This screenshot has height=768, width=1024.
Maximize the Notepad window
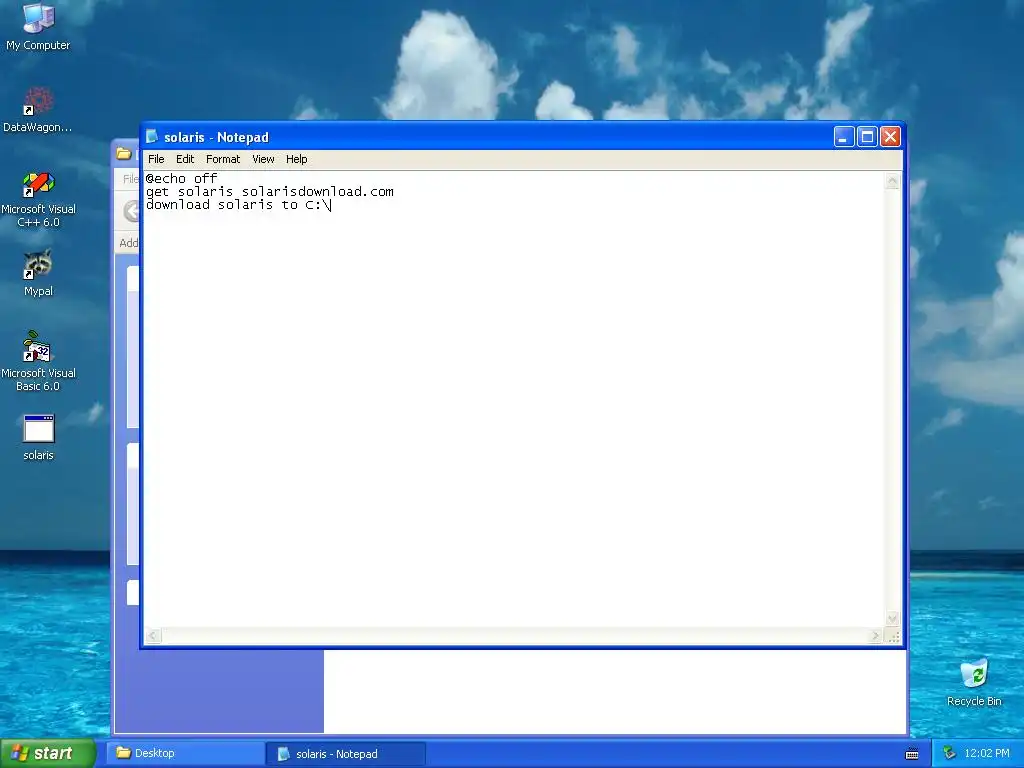(867, 136)
